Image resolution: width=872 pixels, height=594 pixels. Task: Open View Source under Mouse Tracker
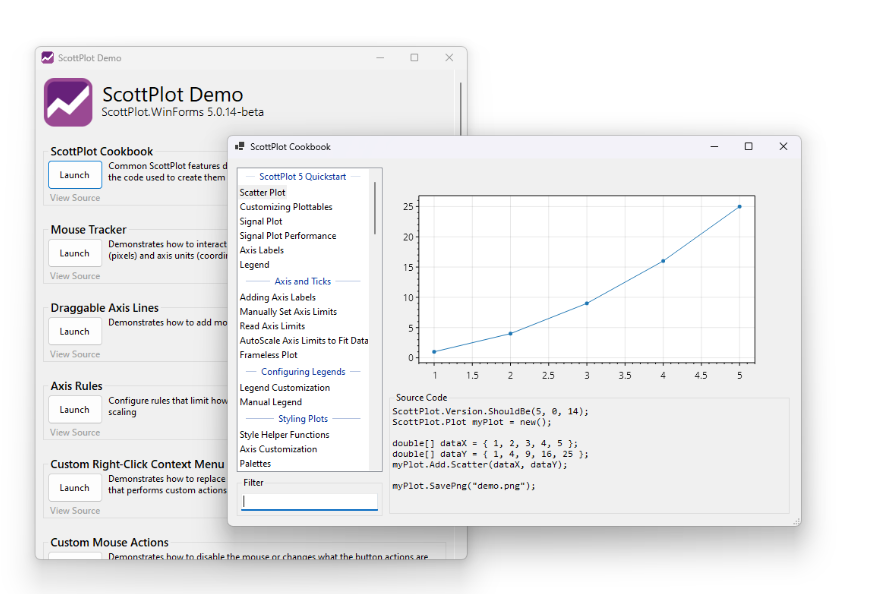point(75,276)
